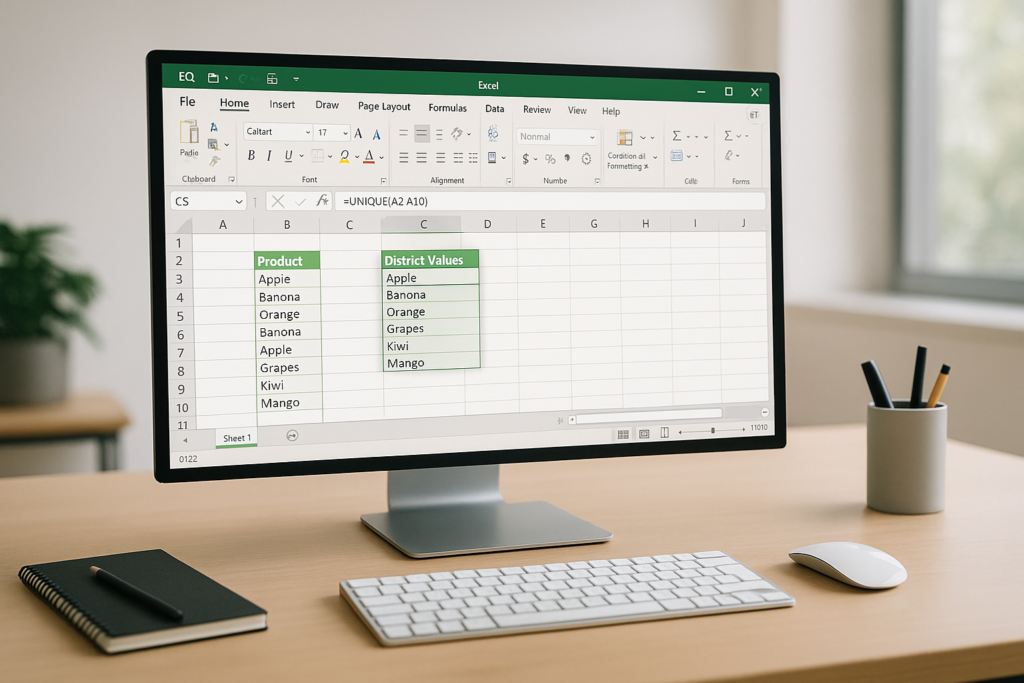Click the dollar Currency format icon
The height and width of the screenshot is (683, 1024).
[526, 159]
